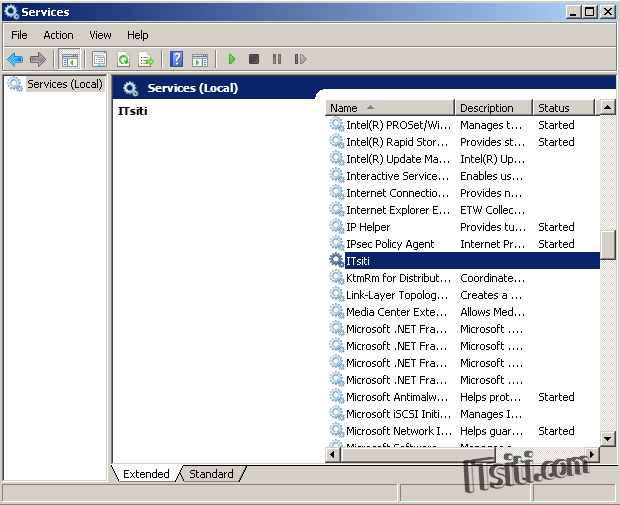Click the gear icon beside Internet Explorer E...
Viewport: 620px width, 505px height.
(x=336, y=209)
